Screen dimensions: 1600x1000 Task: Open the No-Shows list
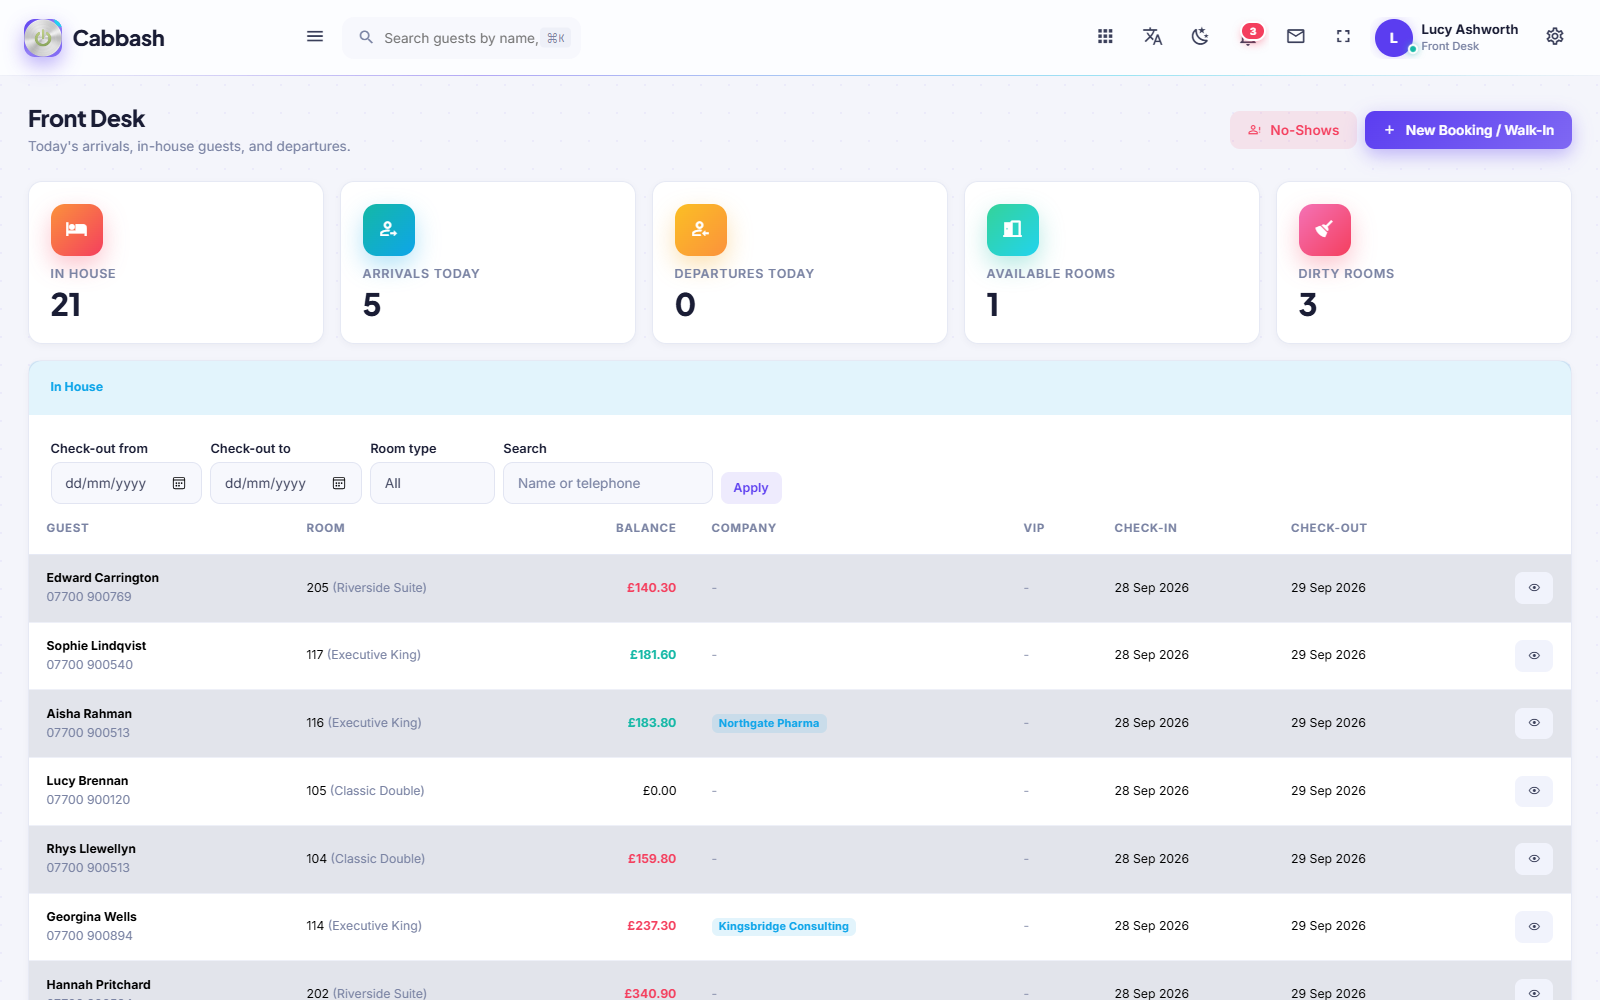(x=1293, y=130)
